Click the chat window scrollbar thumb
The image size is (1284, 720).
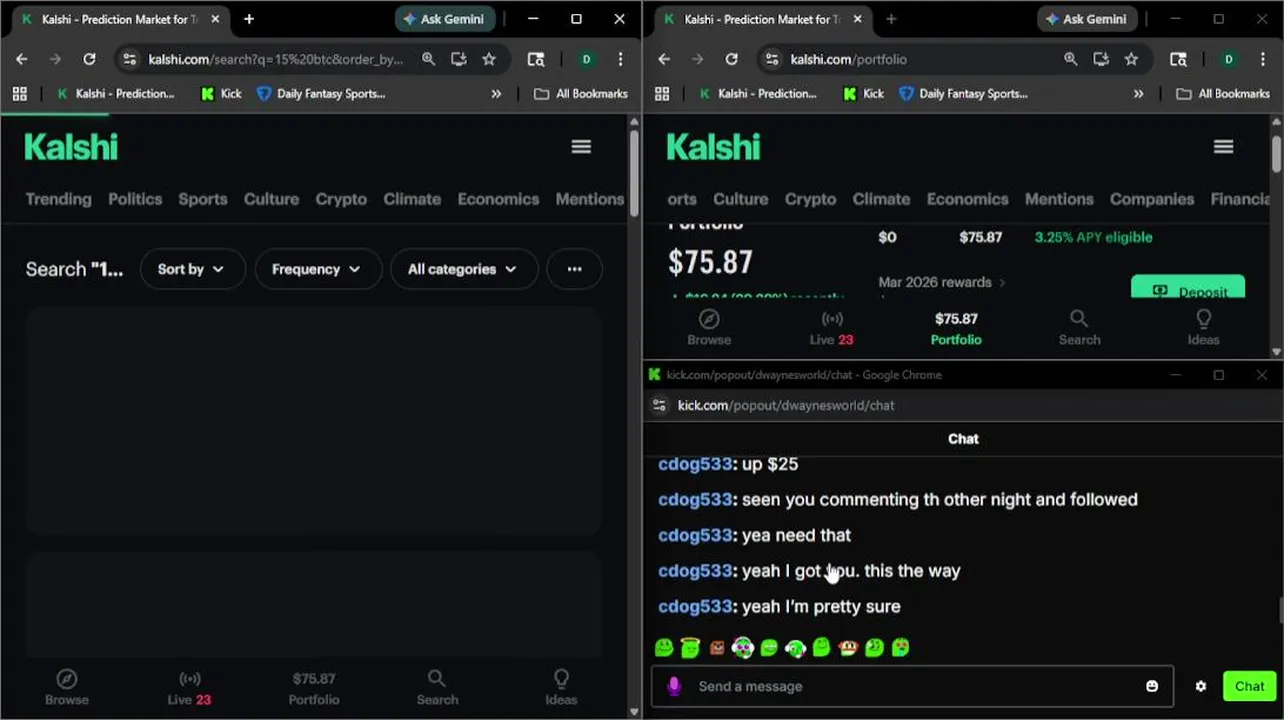tap(1280, 610)
